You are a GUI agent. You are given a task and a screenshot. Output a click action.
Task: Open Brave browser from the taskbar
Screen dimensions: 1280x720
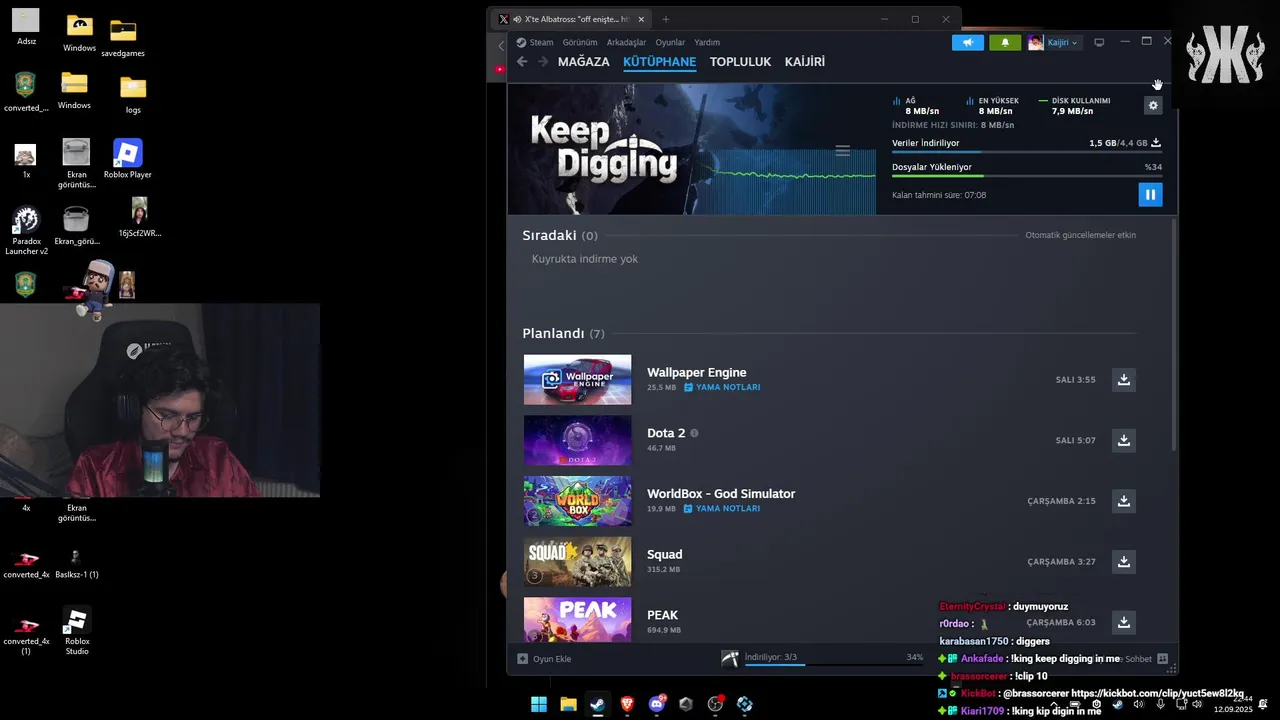click(626, 704)
